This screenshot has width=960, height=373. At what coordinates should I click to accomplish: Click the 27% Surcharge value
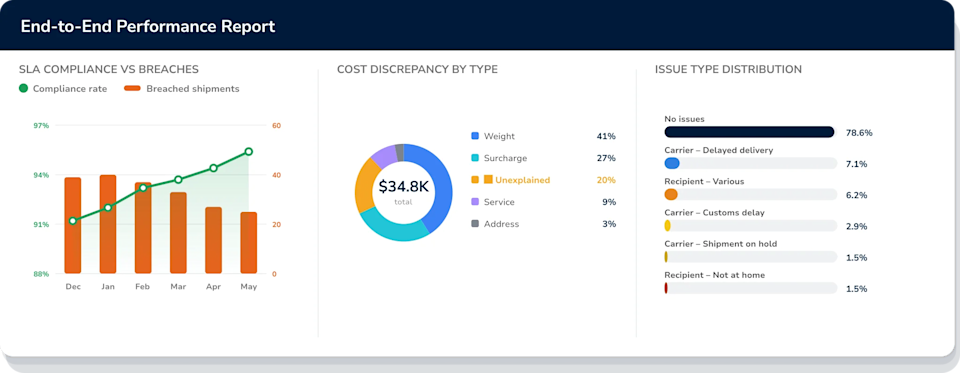click(x=606, y=158)
